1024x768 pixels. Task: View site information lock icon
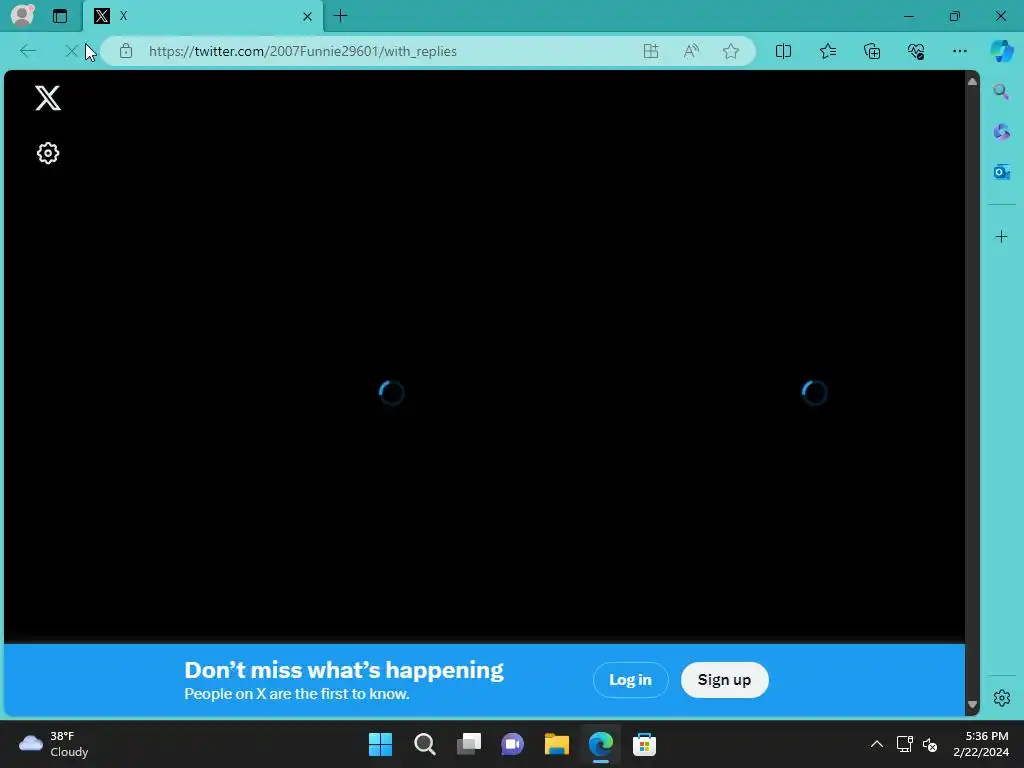coord(126,51)
